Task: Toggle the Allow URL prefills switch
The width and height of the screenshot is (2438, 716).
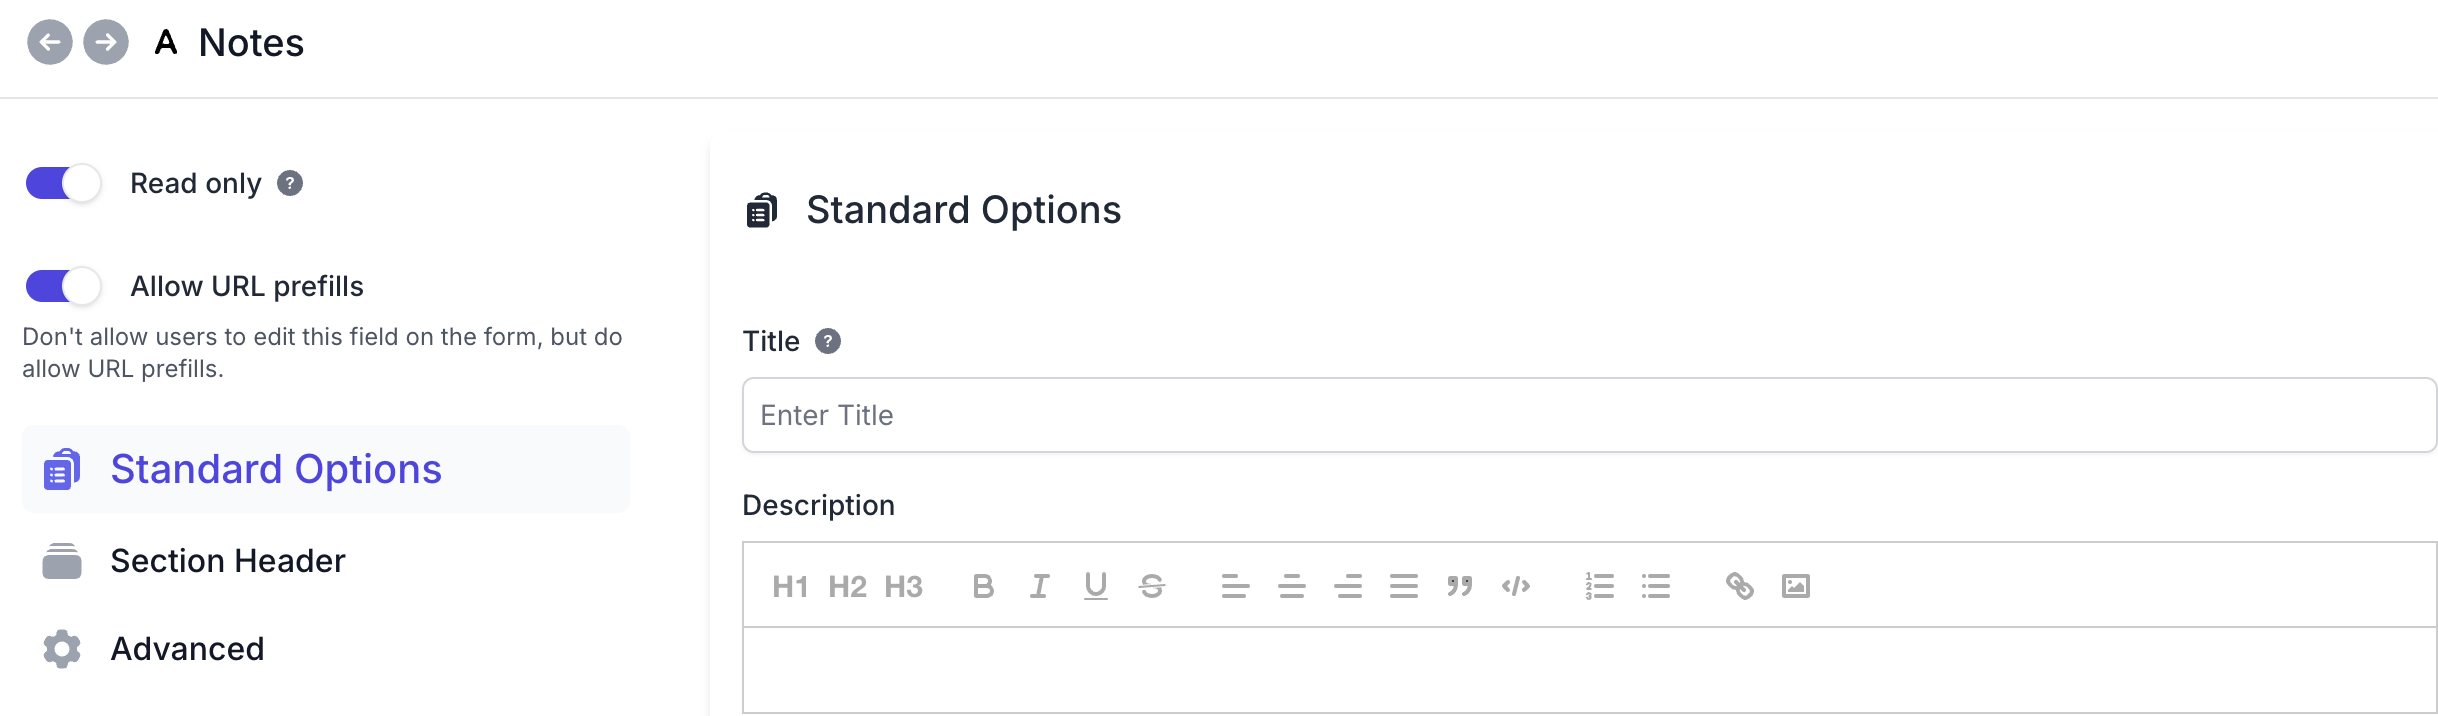Action: pyautogui.click(x=64, y=287)
